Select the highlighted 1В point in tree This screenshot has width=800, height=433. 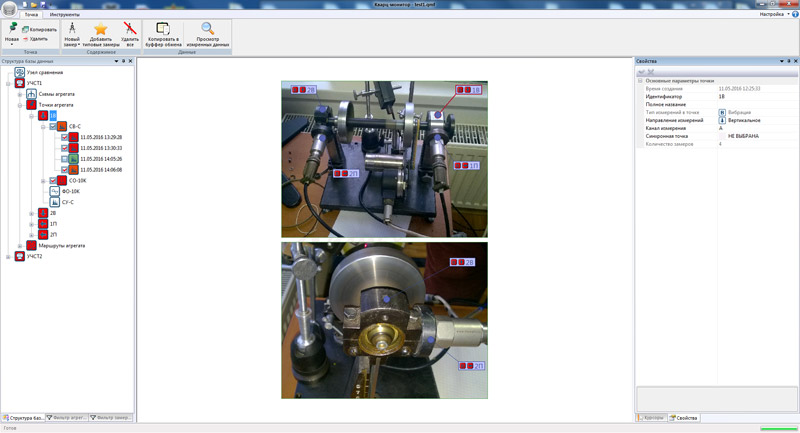(53, 116)
